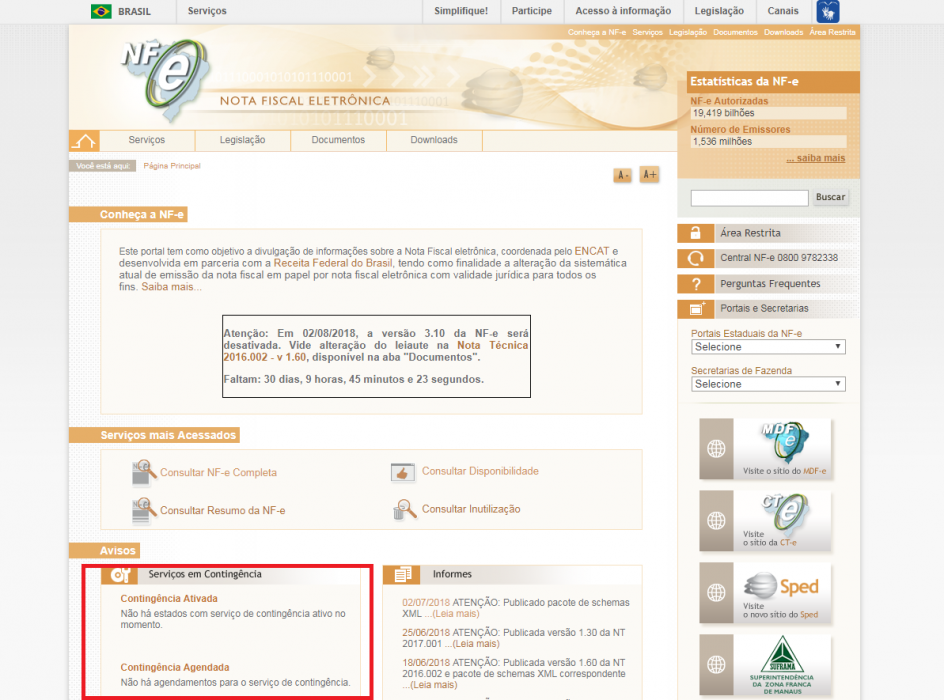
Task: Click the Serviços em Contingência key icon
Action: [120, 575]
